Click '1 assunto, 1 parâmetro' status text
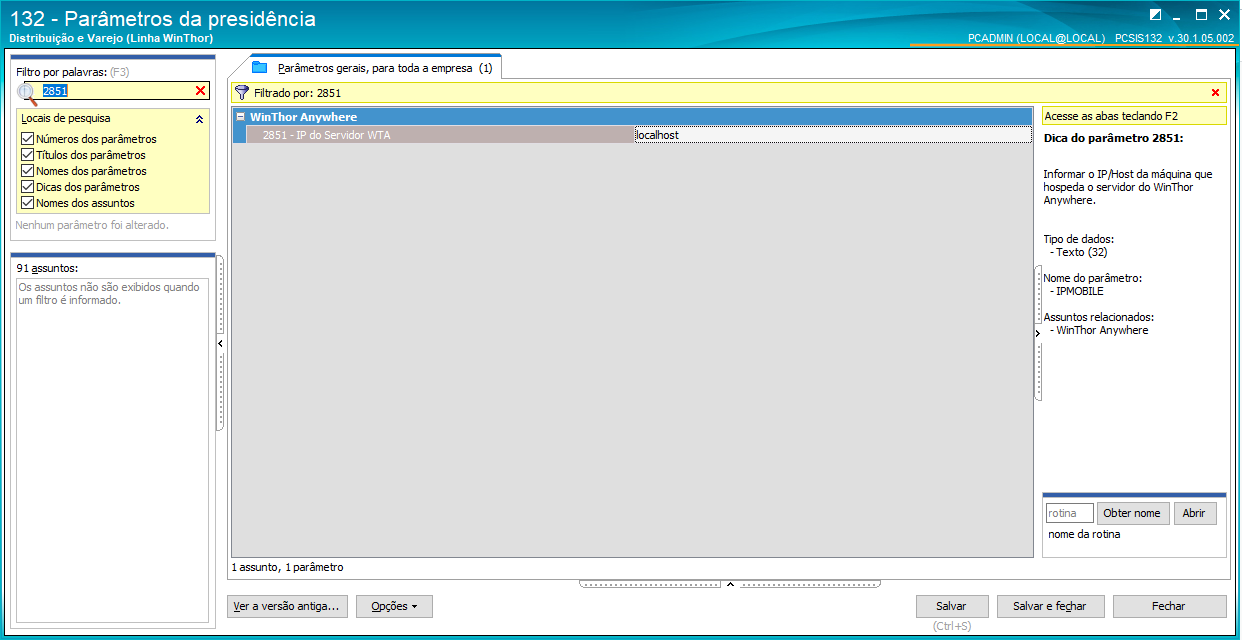Viewport: 1242px width, 640px height. click(x=287, y=567)
